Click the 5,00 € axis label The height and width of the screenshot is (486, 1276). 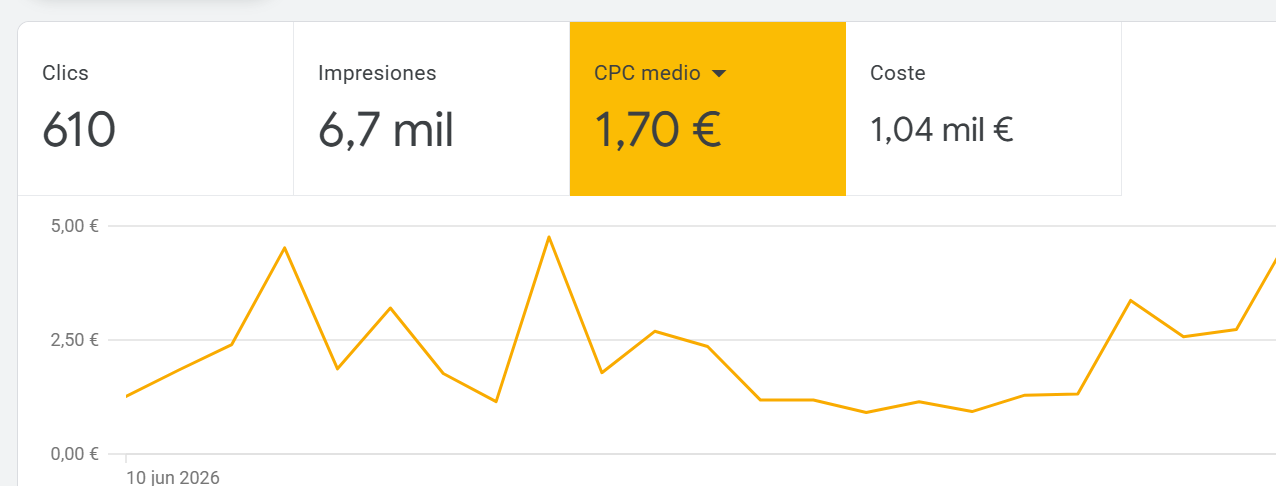[x=74, y=226]
